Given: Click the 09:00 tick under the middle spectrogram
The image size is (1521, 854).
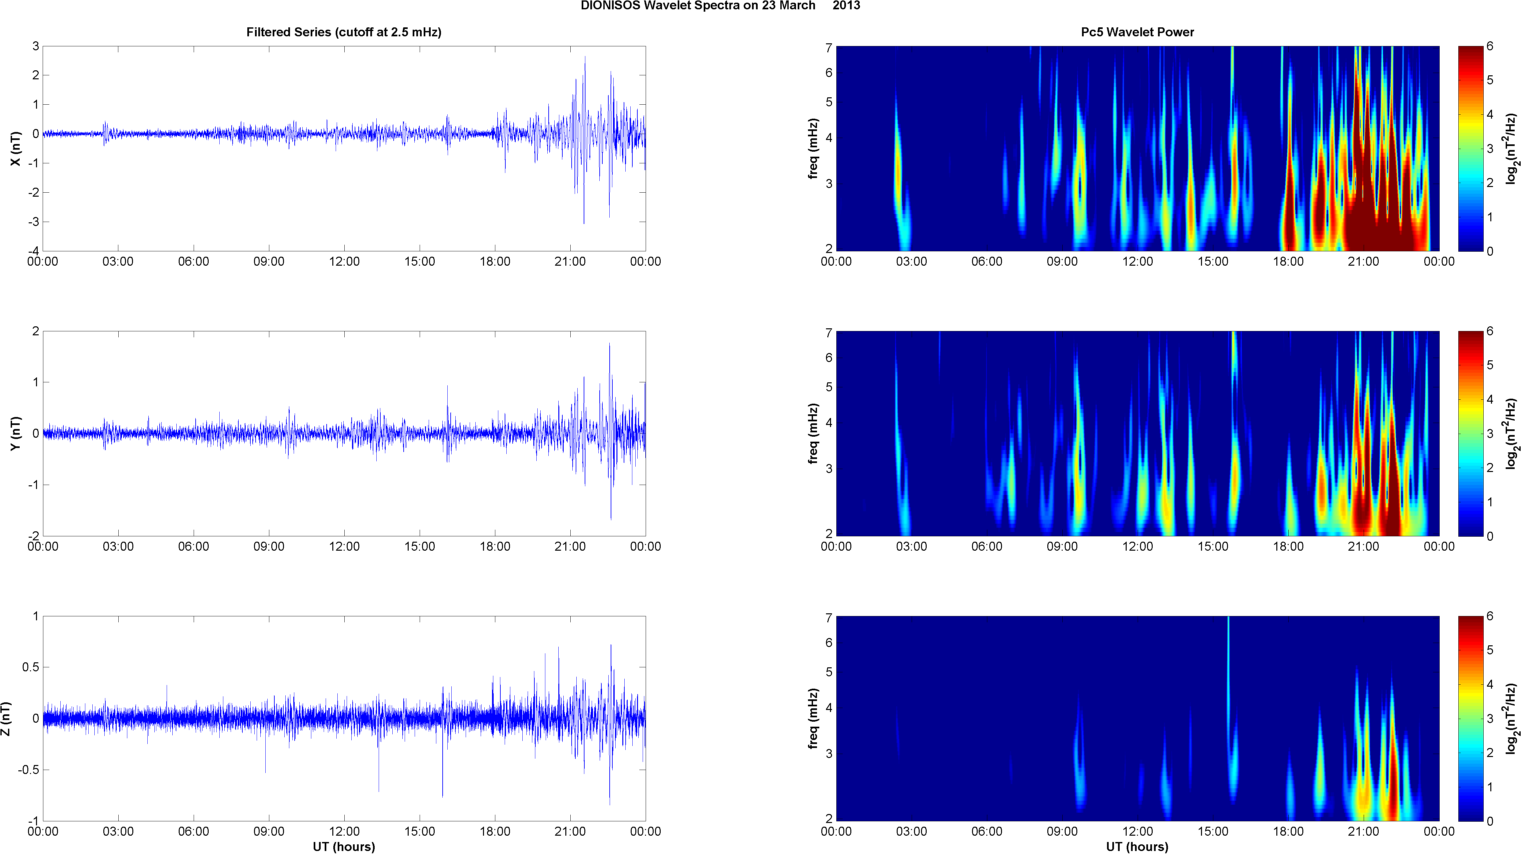Looking at the screenshot, I should click(x=1062, y=547).
